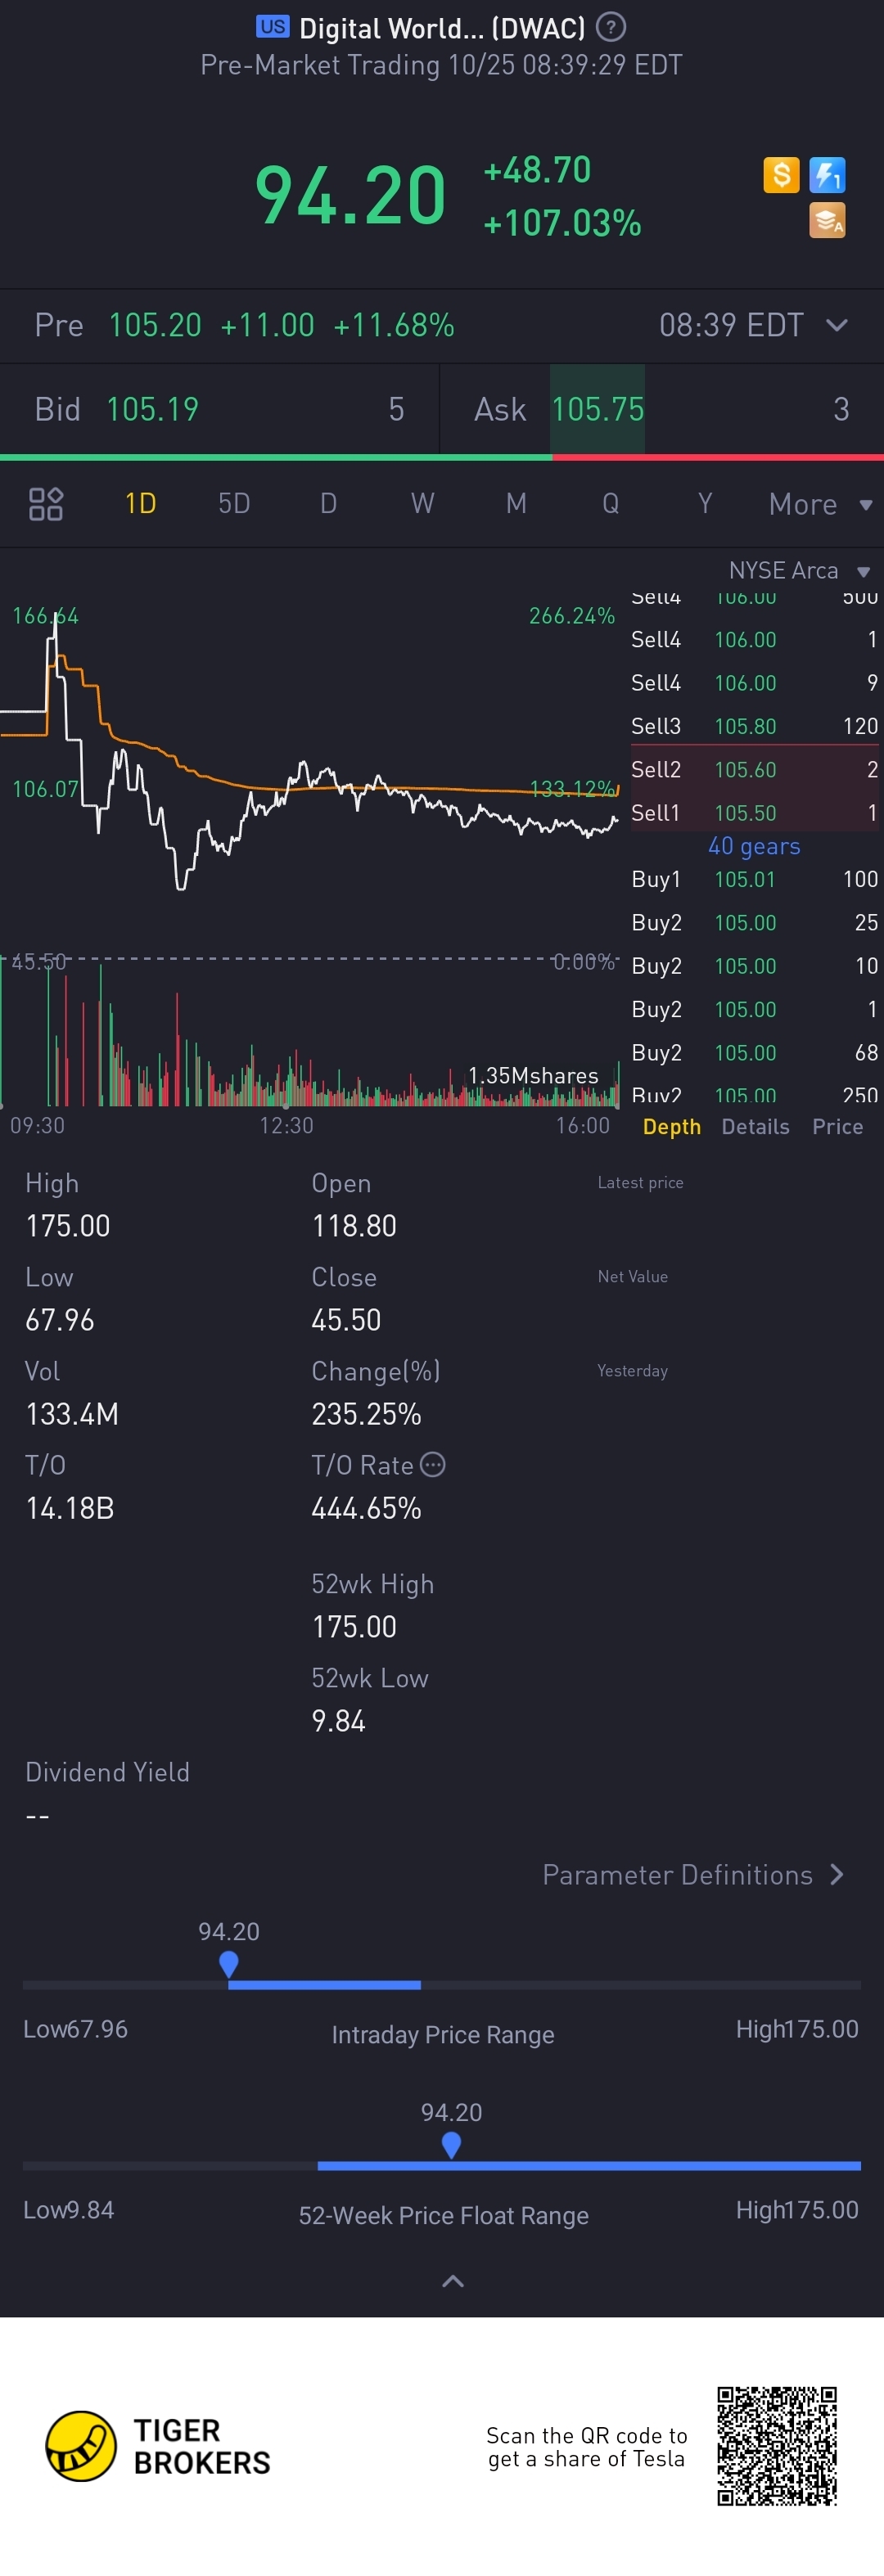Expand the 08:39 EDT pre-market dropdown
This screenshot has height=2576, width=884.
click(837, 325)
